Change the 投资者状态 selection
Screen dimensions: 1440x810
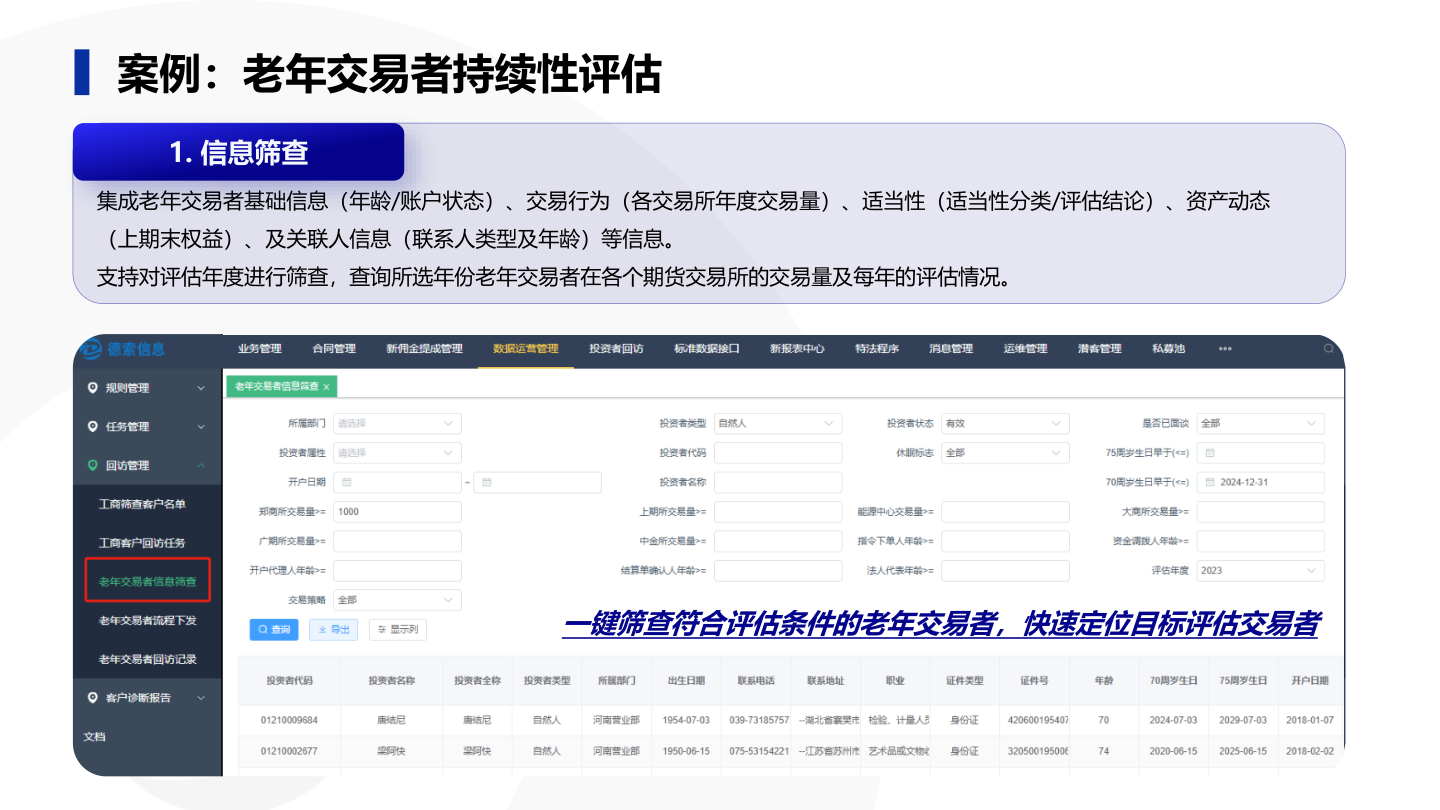[x=1005, y=424]
